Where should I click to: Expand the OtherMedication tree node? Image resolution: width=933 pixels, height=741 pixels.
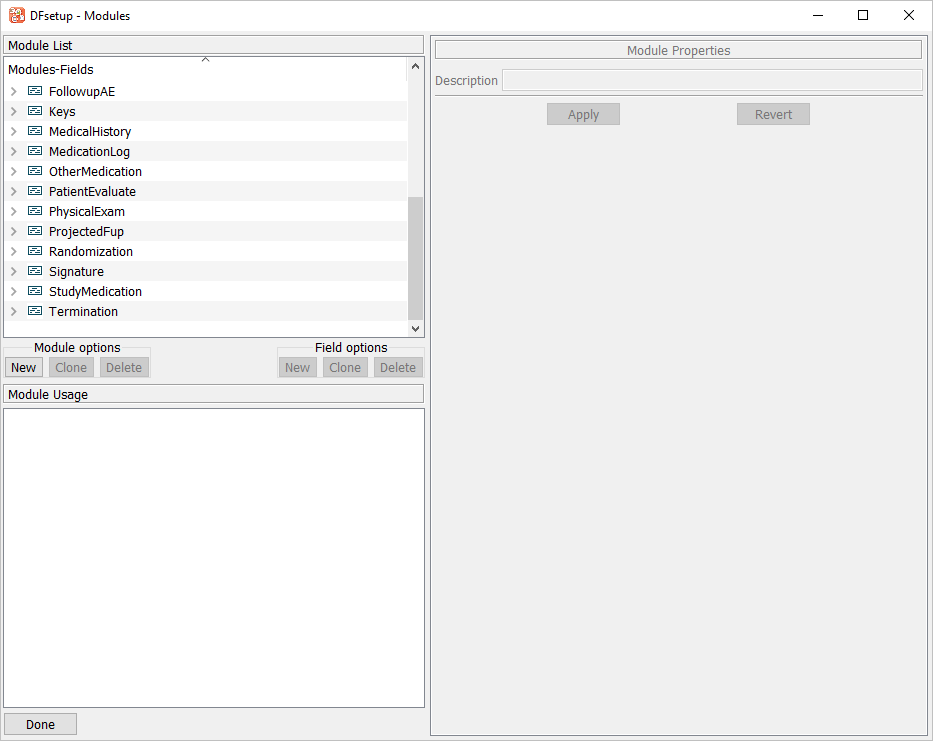click(x=13, y=171)
